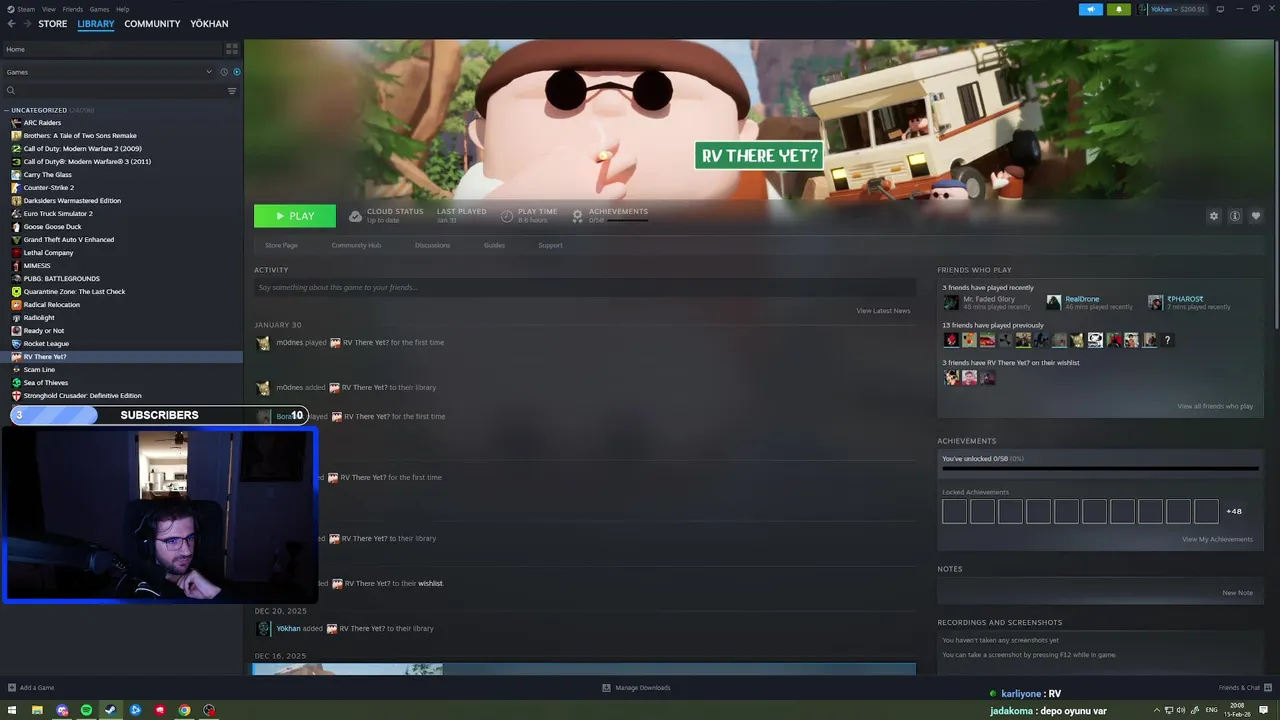
Task: Go forward with the right arrow
Action: click(x=26, y=24)
